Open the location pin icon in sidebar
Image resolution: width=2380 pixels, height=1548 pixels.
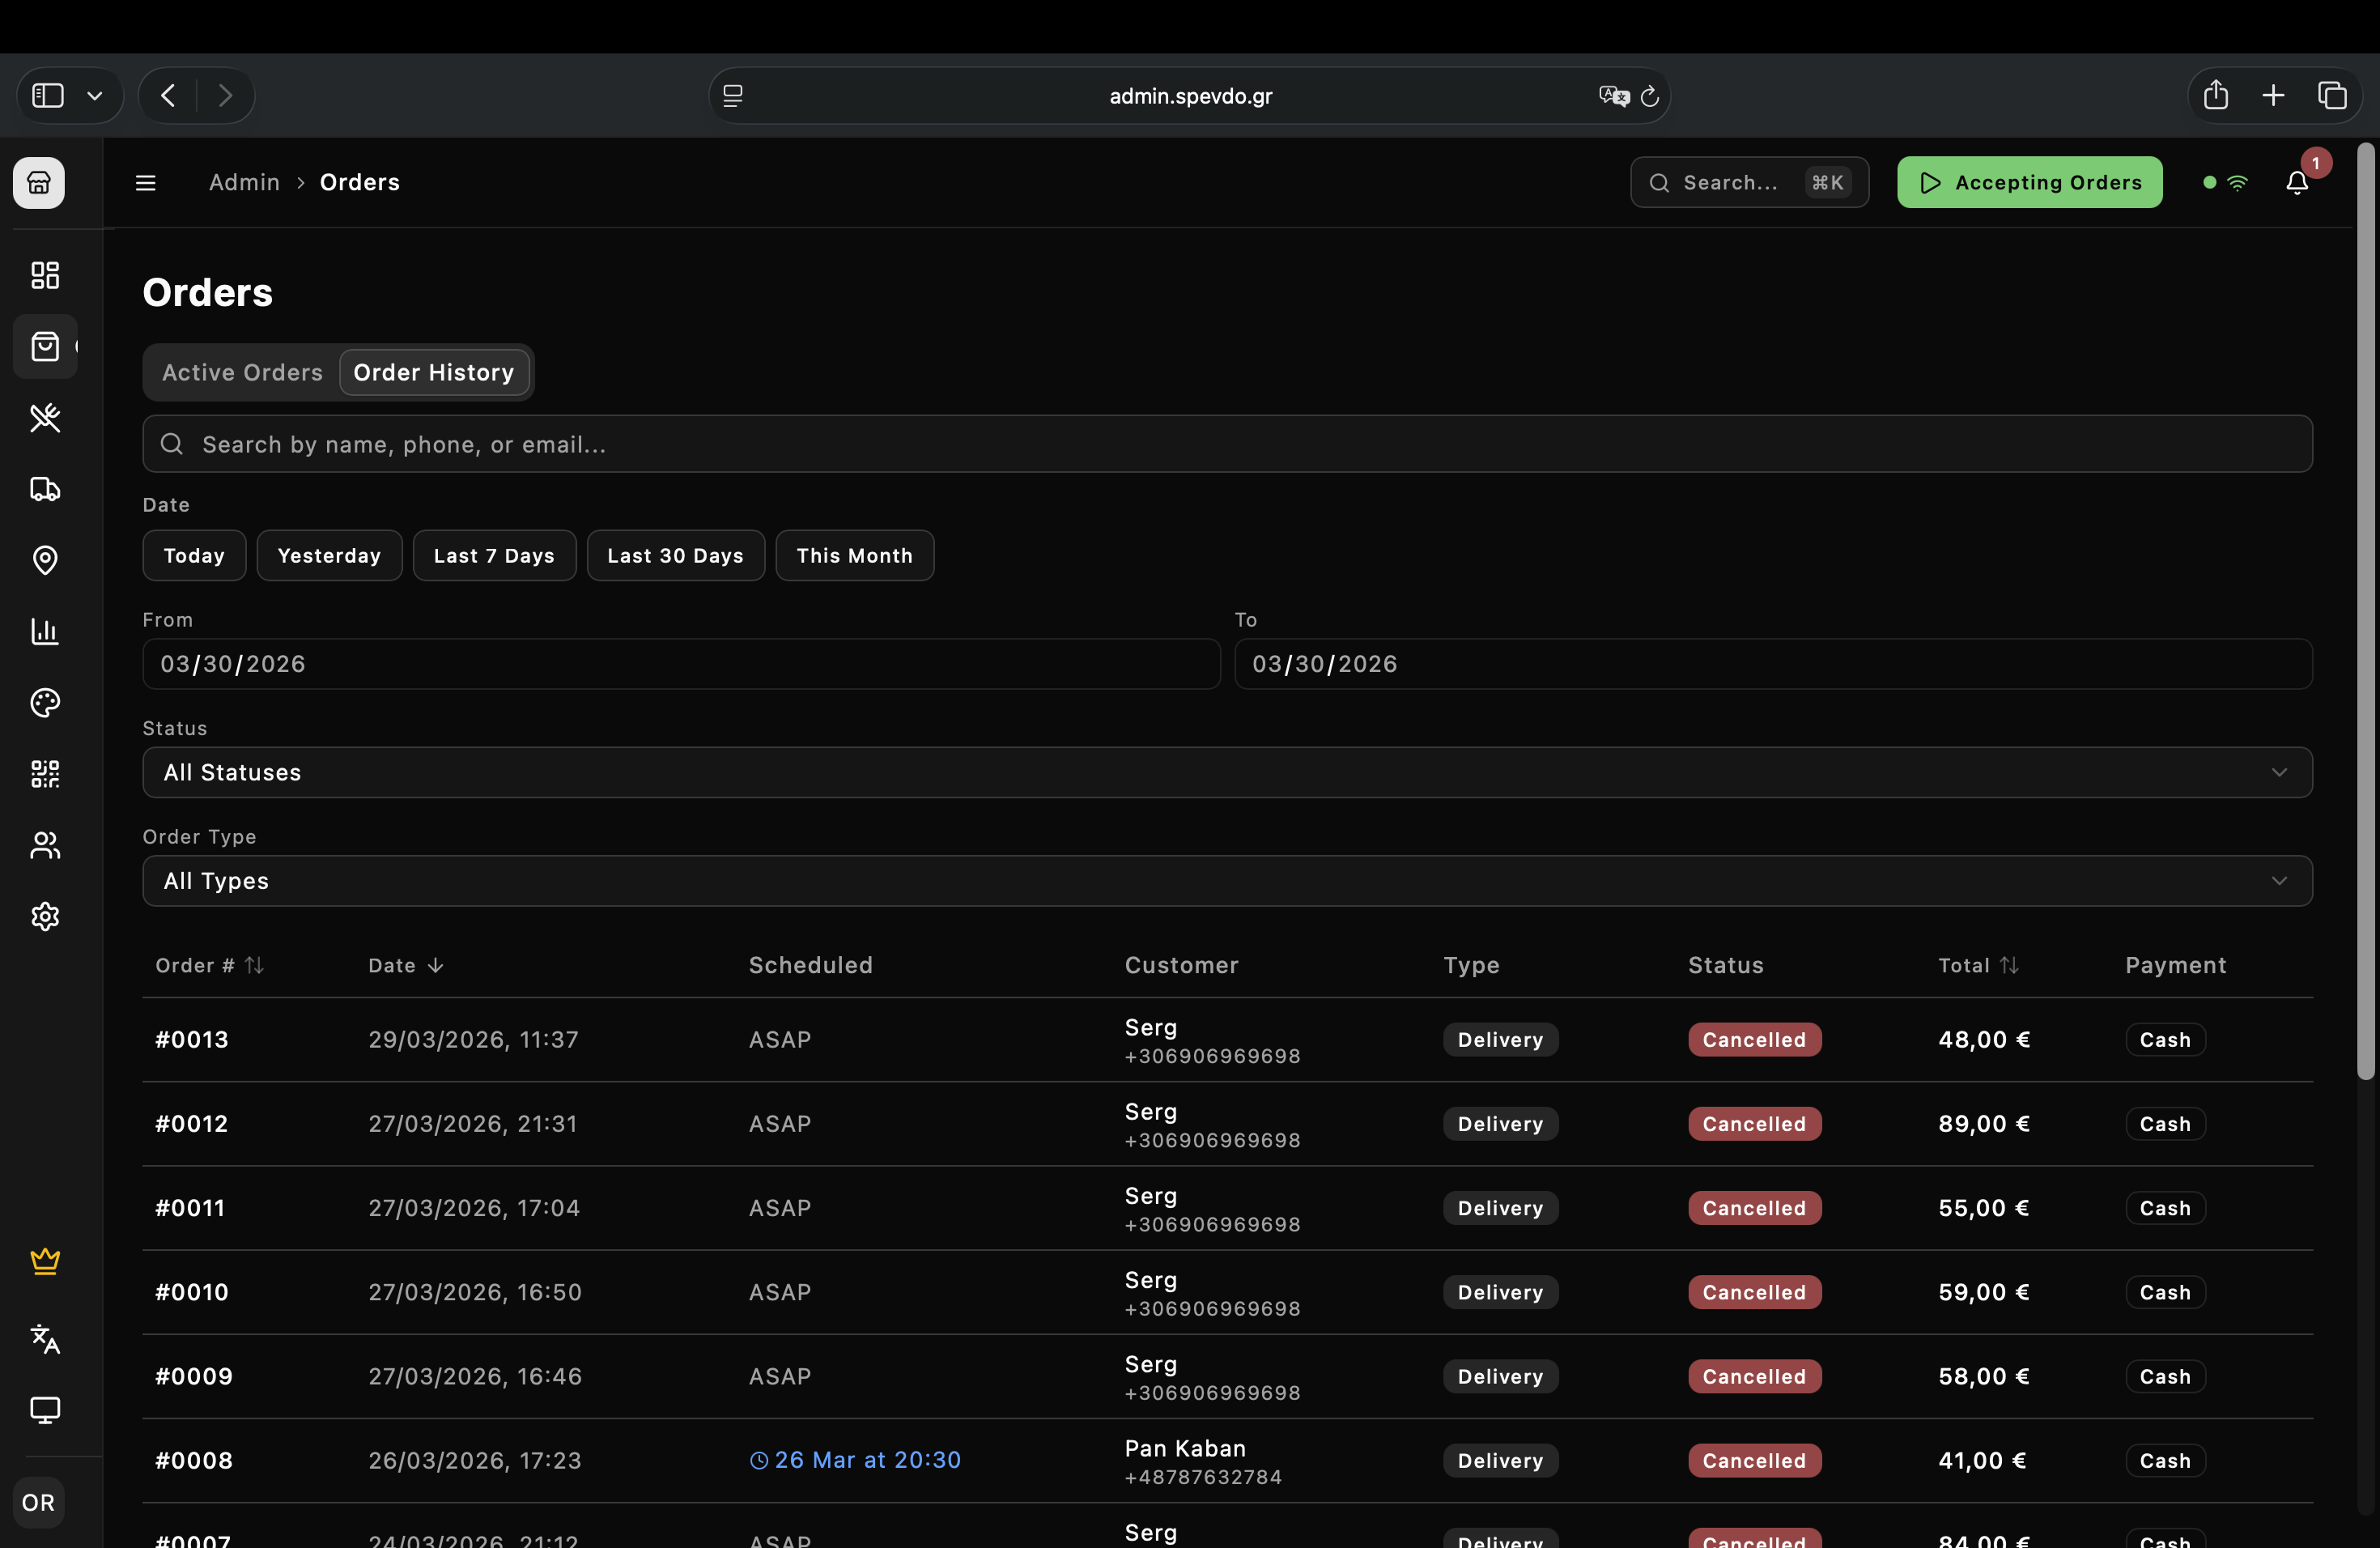pyautogui.click(x=45, y=560)
